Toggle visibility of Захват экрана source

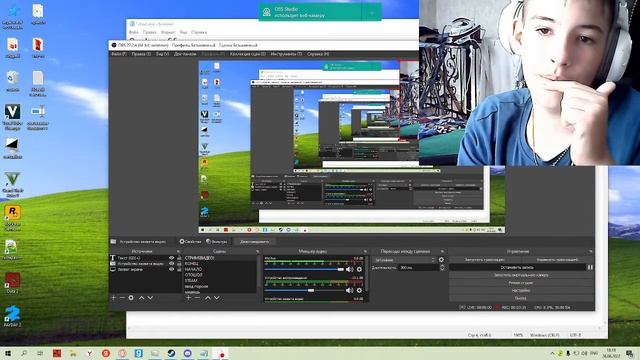tap(171, 269)
